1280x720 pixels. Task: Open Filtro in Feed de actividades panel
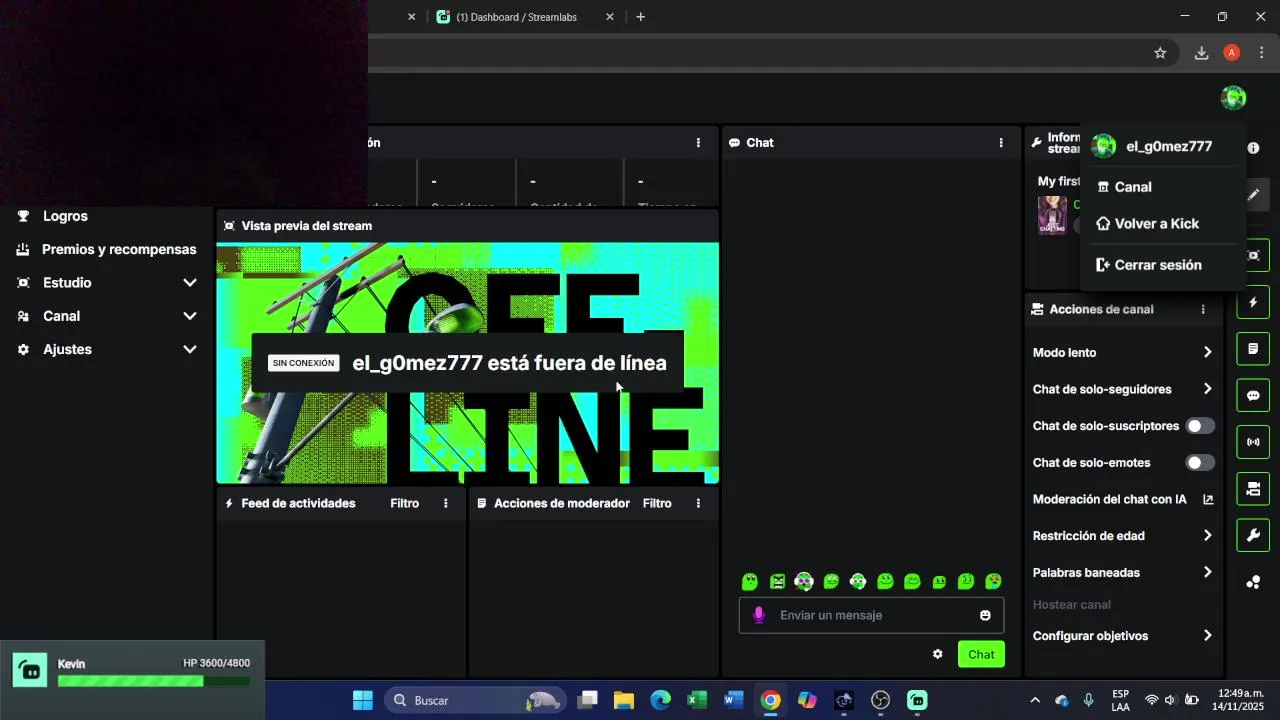point(404,503)
